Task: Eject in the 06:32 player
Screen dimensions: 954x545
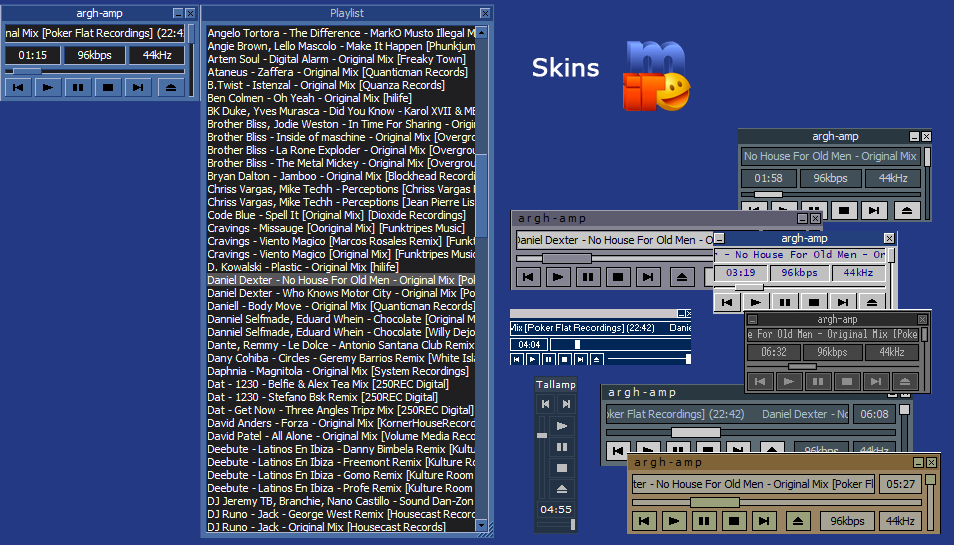Action: pyautogui.click(x=905, y=381)
